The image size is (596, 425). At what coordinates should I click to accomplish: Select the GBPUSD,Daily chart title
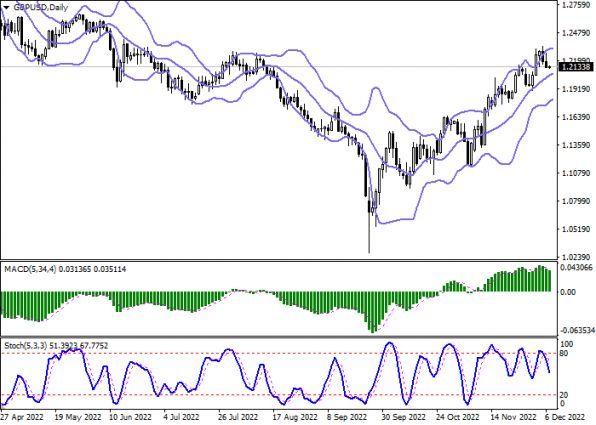[x=40, y=7]
